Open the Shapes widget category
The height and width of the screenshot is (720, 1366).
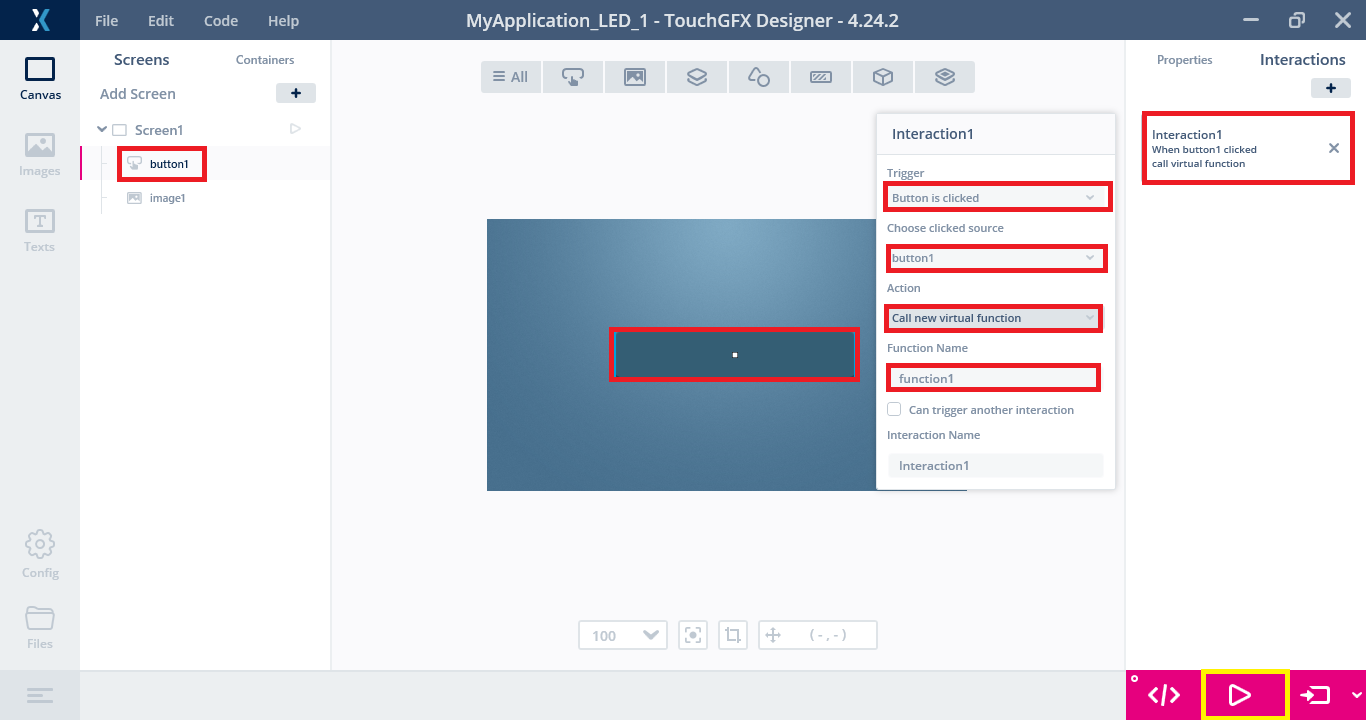759,77
